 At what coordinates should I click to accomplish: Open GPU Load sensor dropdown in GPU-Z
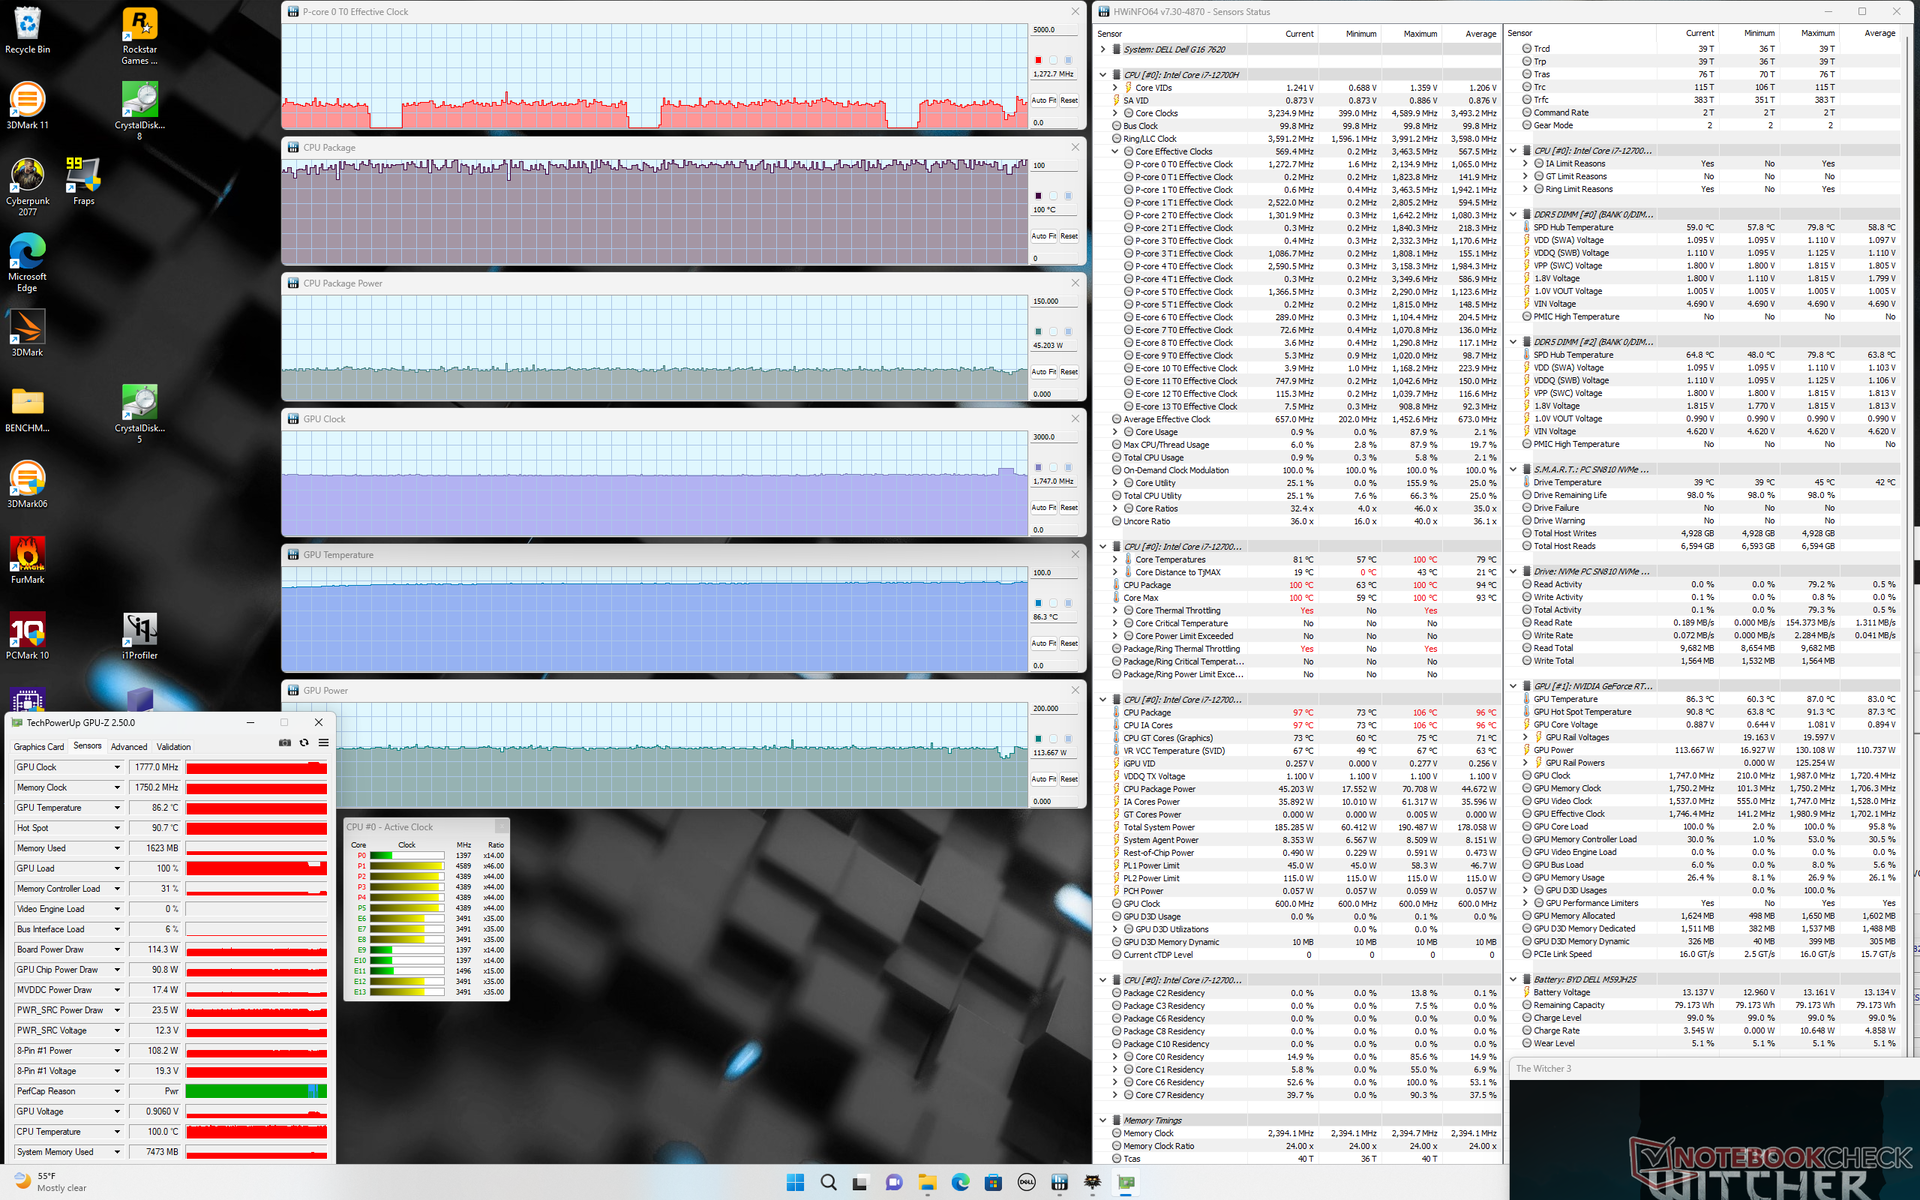[117, 868]
